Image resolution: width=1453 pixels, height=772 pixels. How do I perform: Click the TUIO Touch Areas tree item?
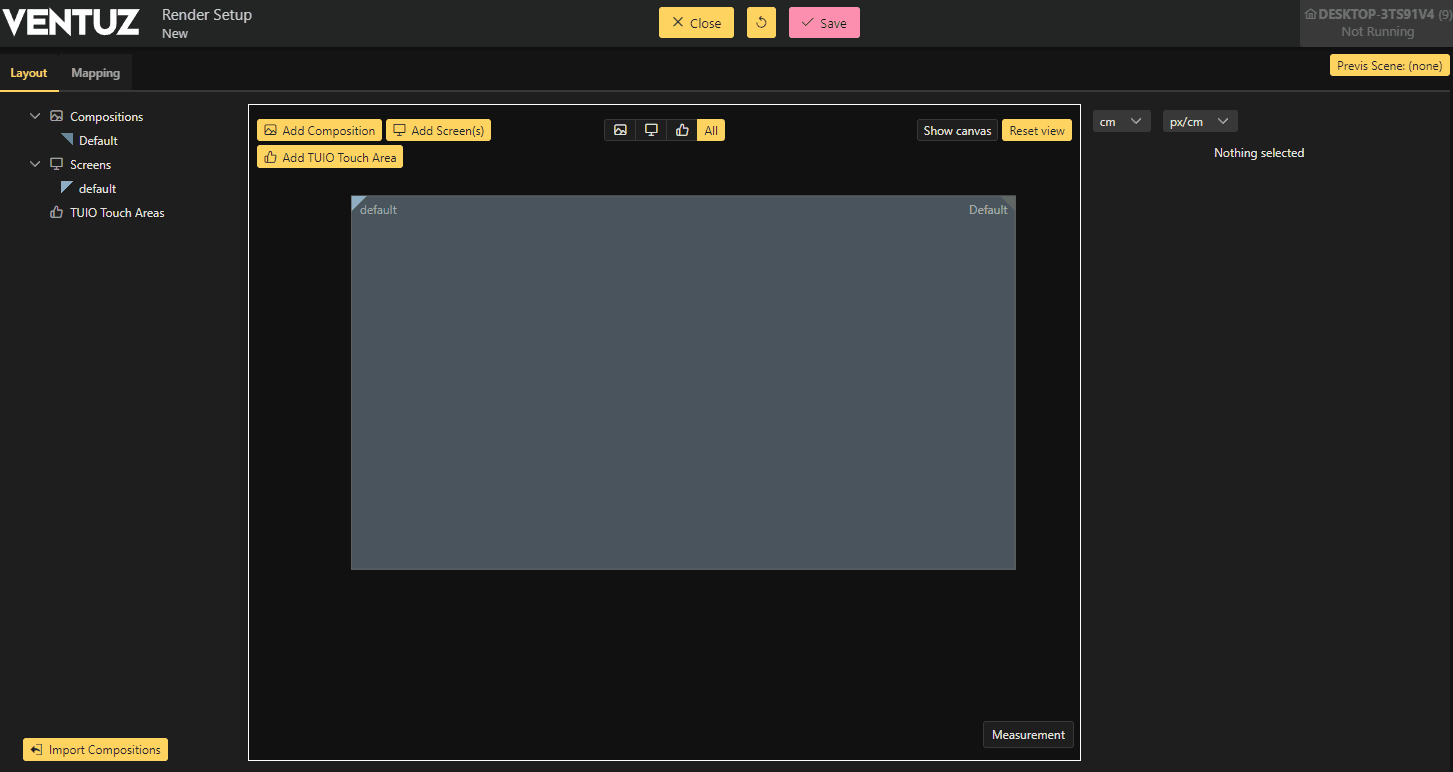[116, 213]
